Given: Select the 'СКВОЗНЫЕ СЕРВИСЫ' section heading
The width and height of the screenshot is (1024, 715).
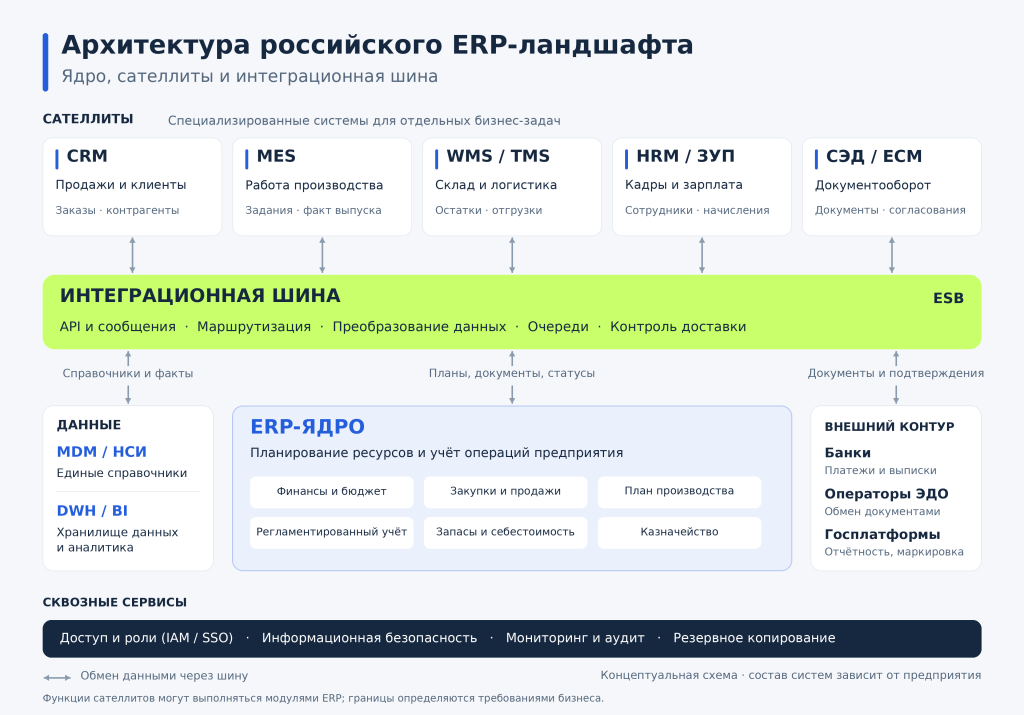Looking at the screenshot, I should click(x=115, y=602).
